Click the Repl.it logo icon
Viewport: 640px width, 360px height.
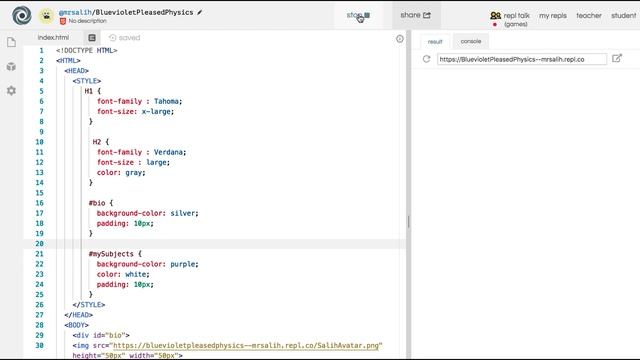22,15
